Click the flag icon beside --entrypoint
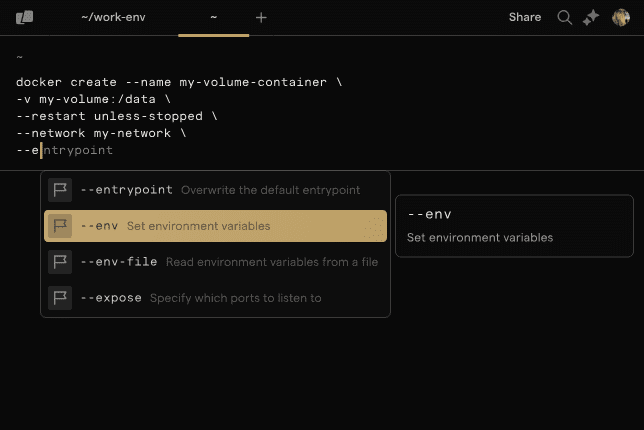The width and height of the screenshot is (644, 430). tap(60, 190)
